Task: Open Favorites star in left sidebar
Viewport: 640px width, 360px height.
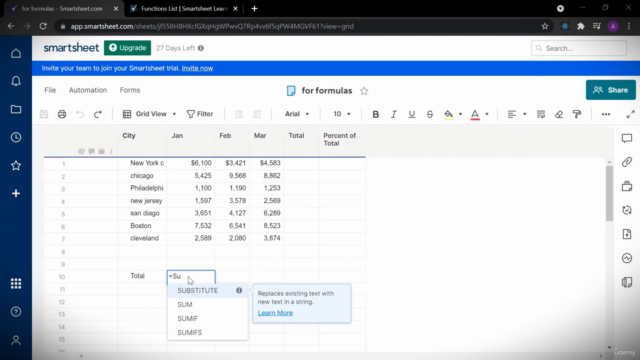Action: tap(16, 165)
